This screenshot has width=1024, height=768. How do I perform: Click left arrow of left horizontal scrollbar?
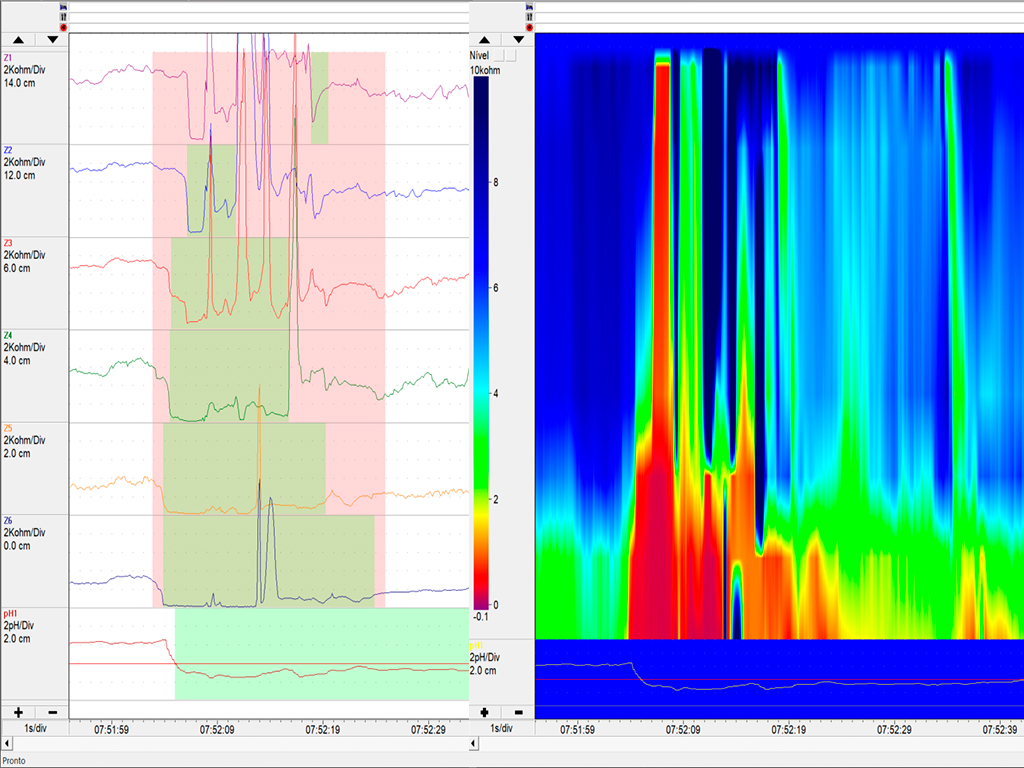pos(5,744)
